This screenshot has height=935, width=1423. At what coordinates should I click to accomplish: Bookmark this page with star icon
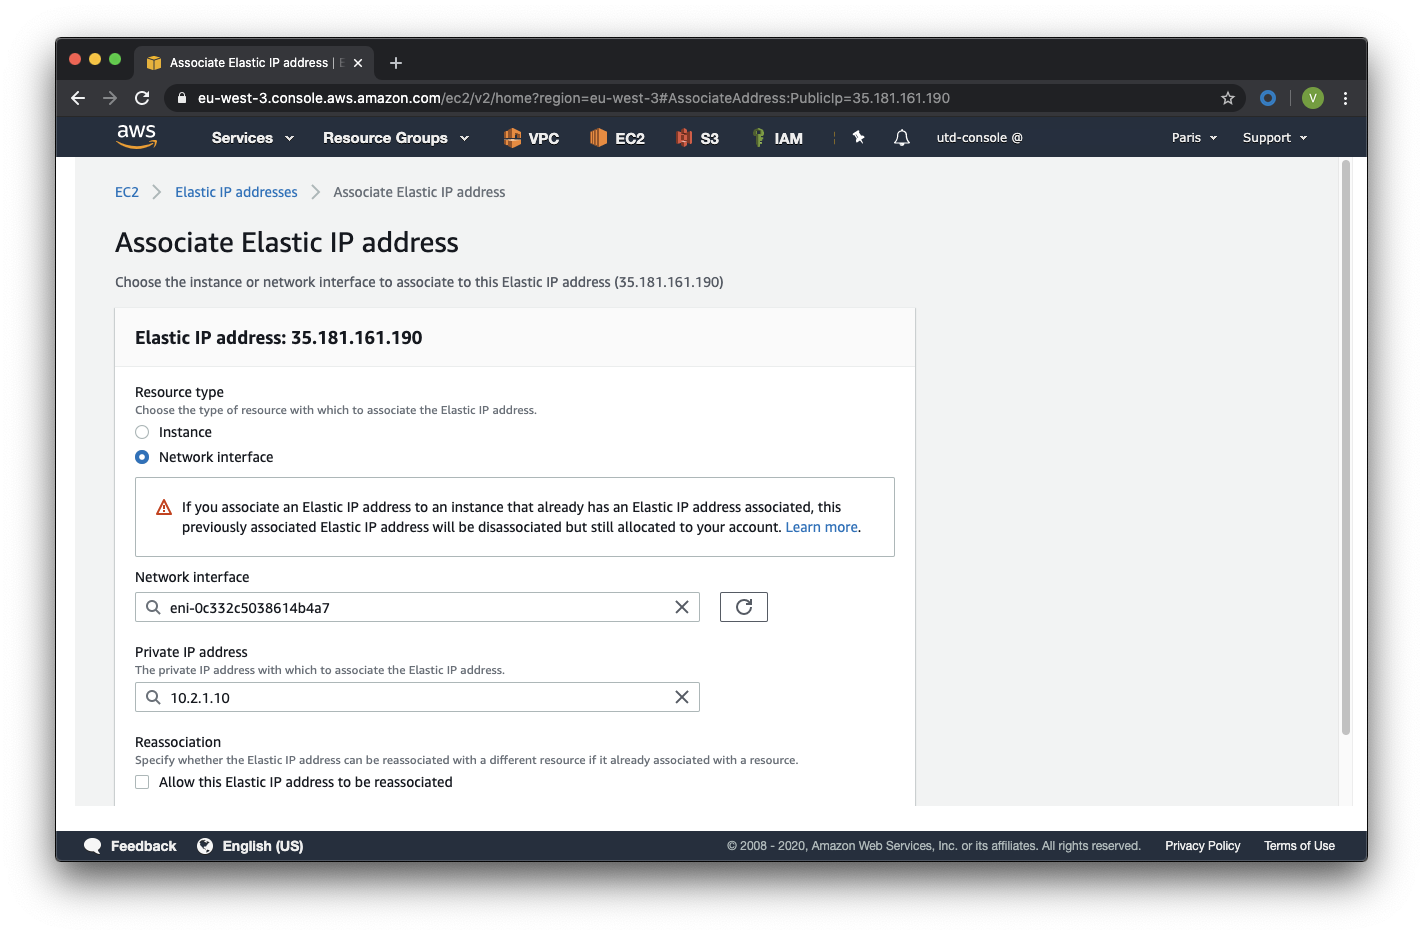click(1228, 98)
